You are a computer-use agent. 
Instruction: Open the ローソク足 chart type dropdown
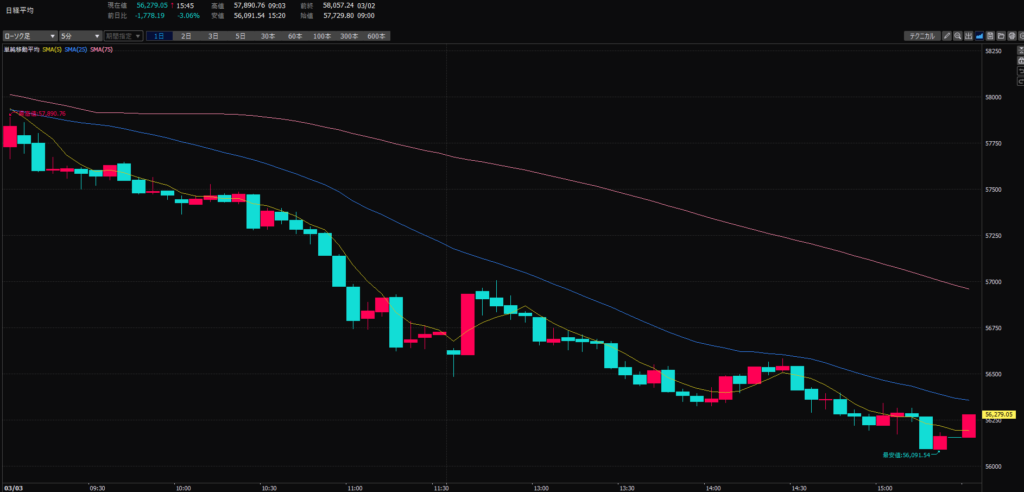click(30, 36)
